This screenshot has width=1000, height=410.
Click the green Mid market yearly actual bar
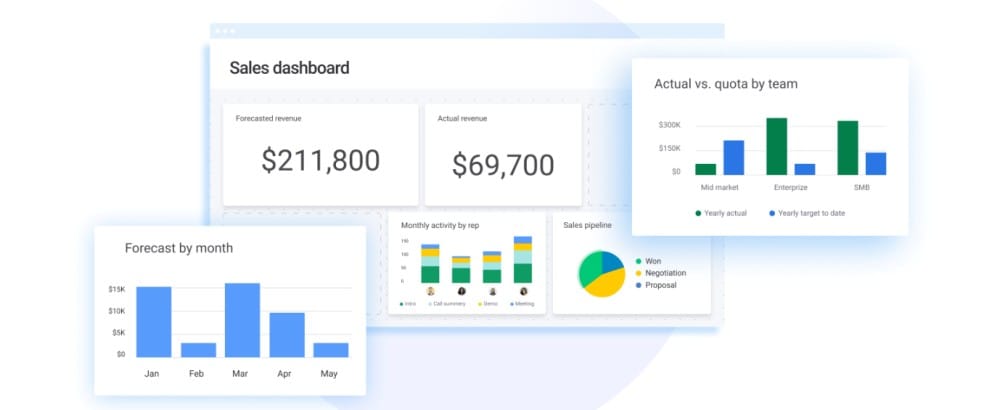point(705,170)
